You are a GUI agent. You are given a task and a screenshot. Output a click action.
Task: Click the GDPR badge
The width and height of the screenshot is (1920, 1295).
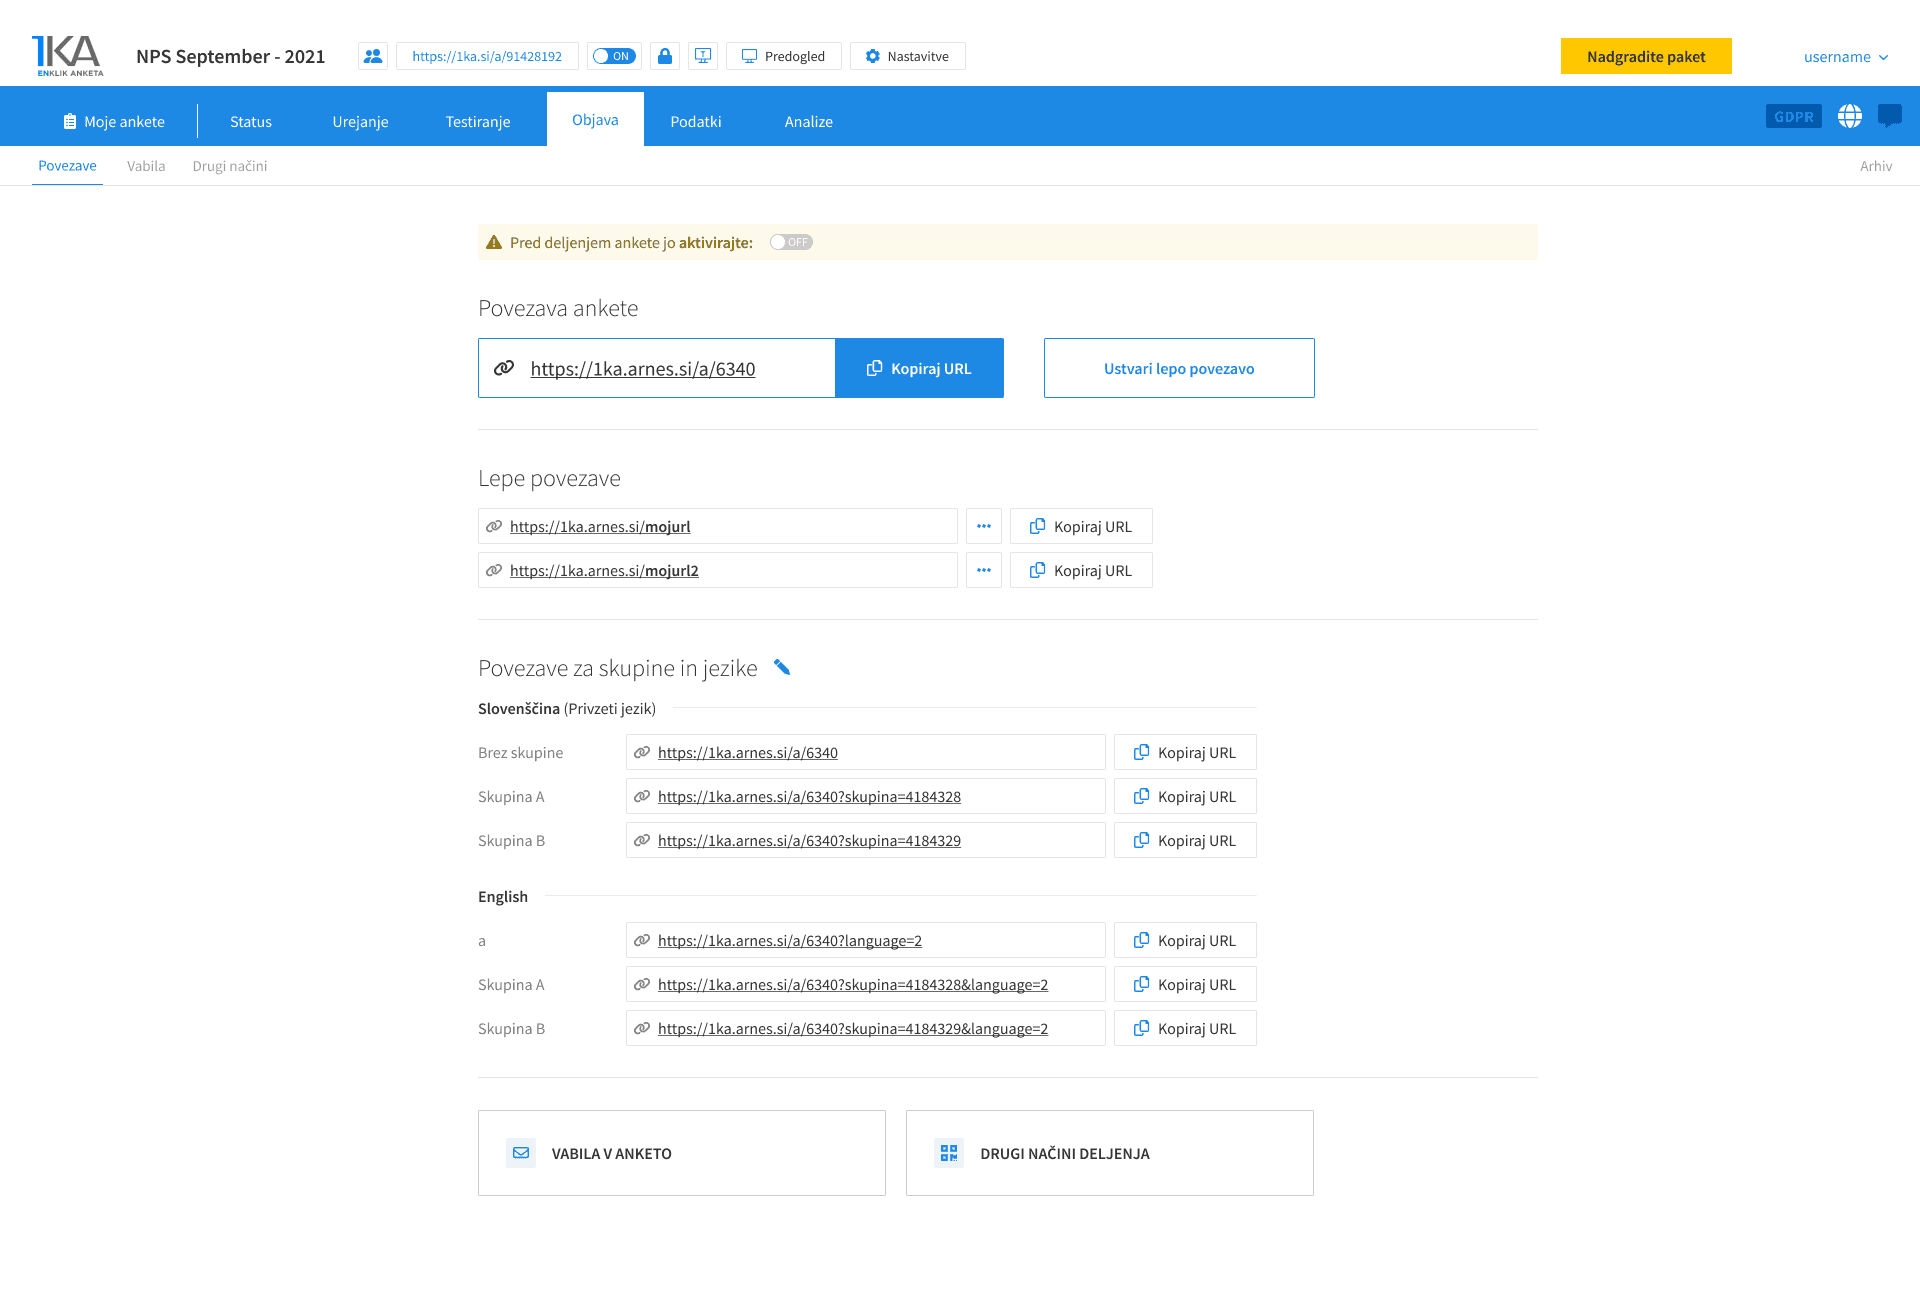point(1793,116)
